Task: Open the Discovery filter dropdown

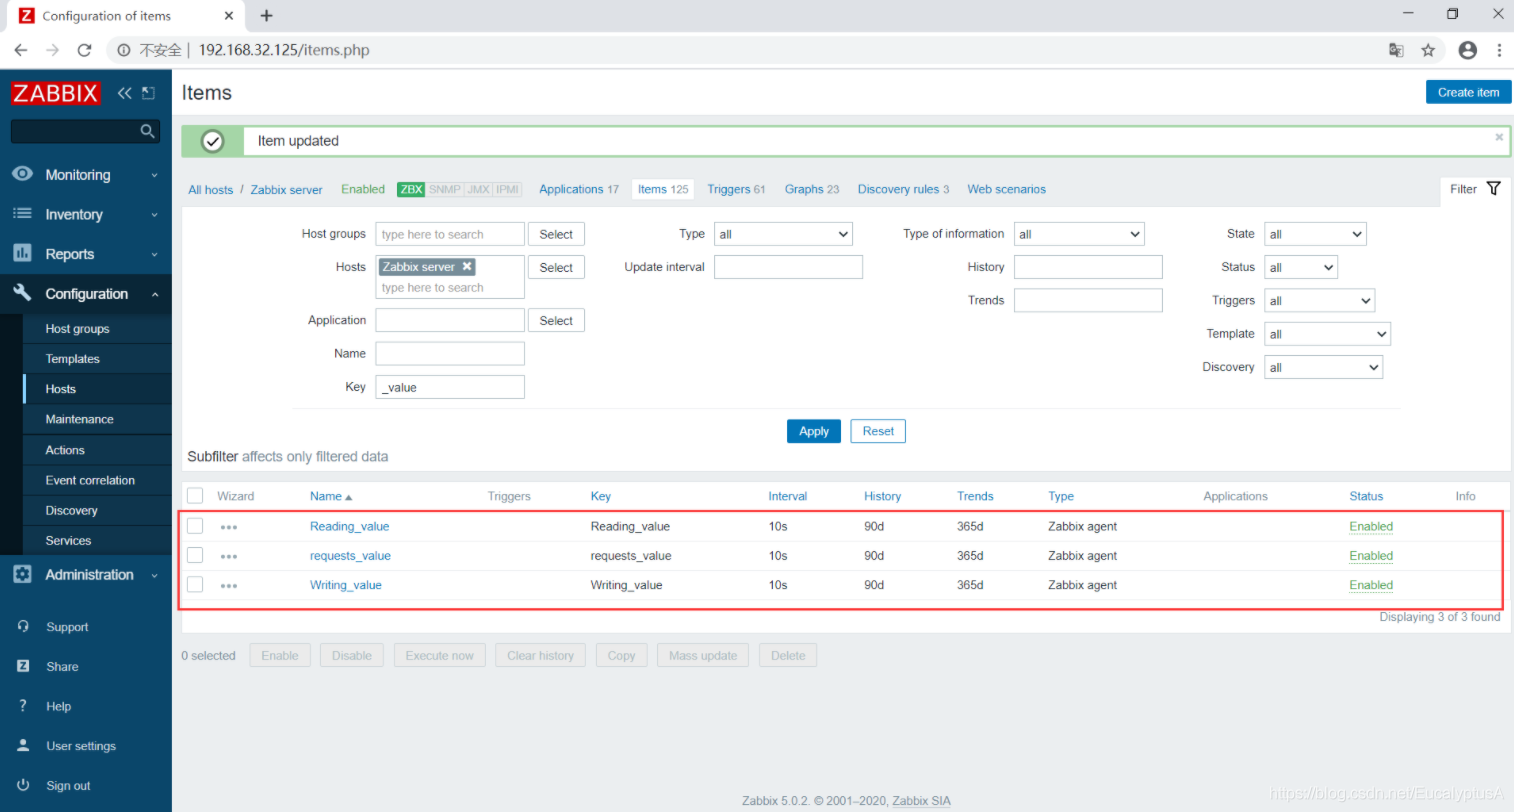Action: point(1324,367)
